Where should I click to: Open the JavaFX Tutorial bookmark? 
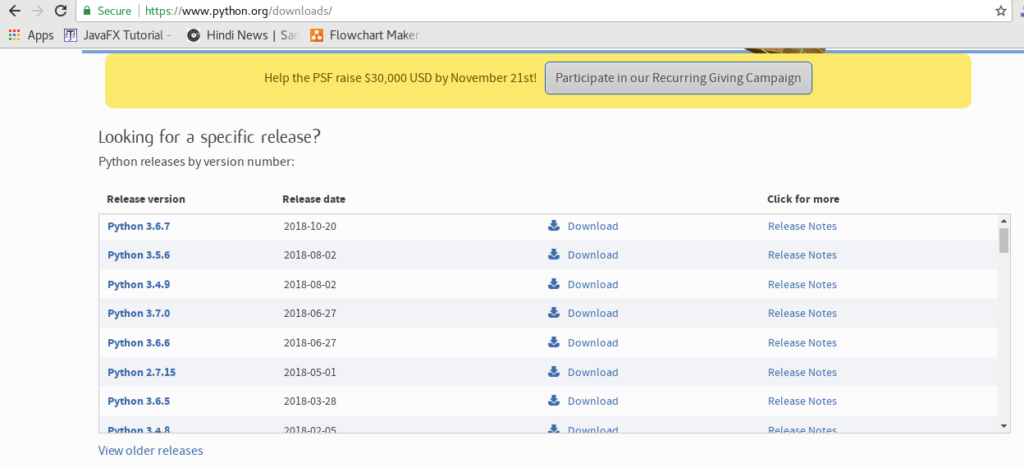(120, 35)
